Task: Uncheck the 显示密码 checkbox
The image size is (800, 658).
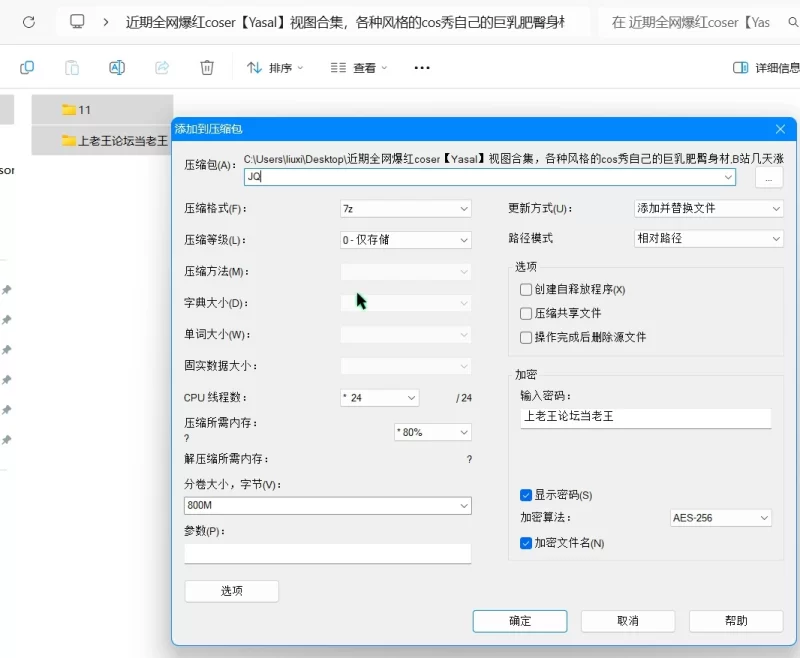Action: [x=526, y=495]
